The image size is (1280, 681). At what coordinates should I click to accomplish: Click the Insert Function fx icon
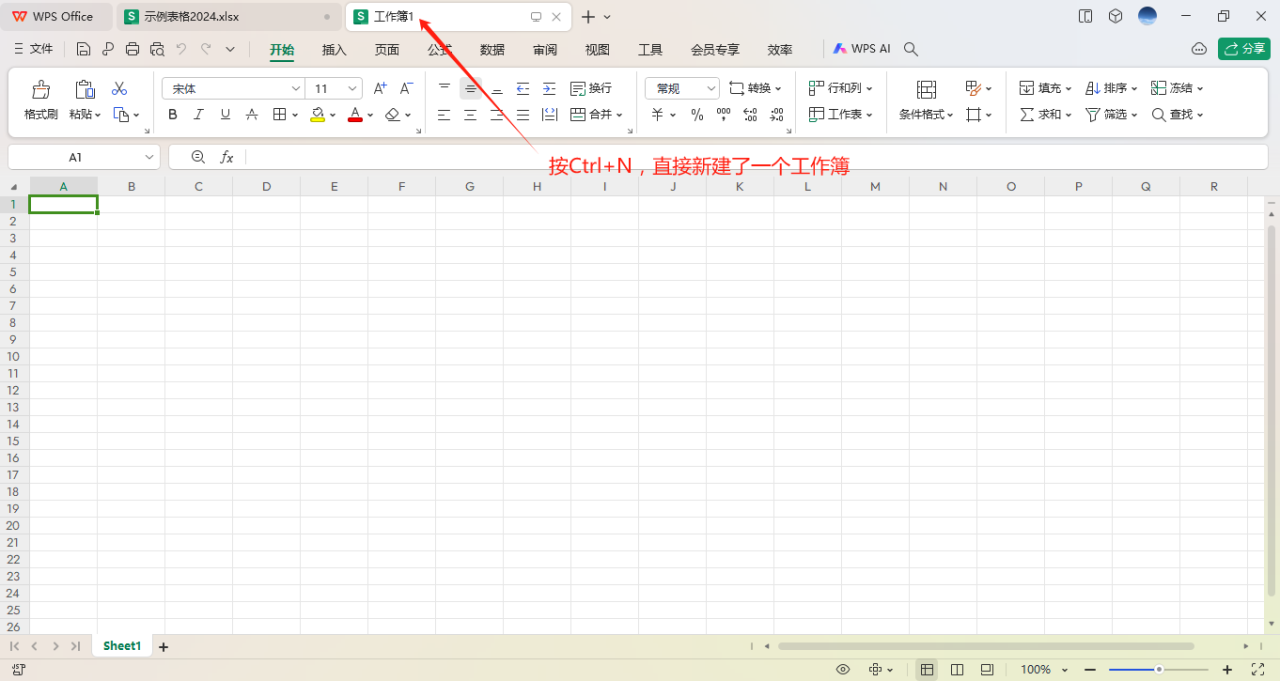click(x=227, y=157)
